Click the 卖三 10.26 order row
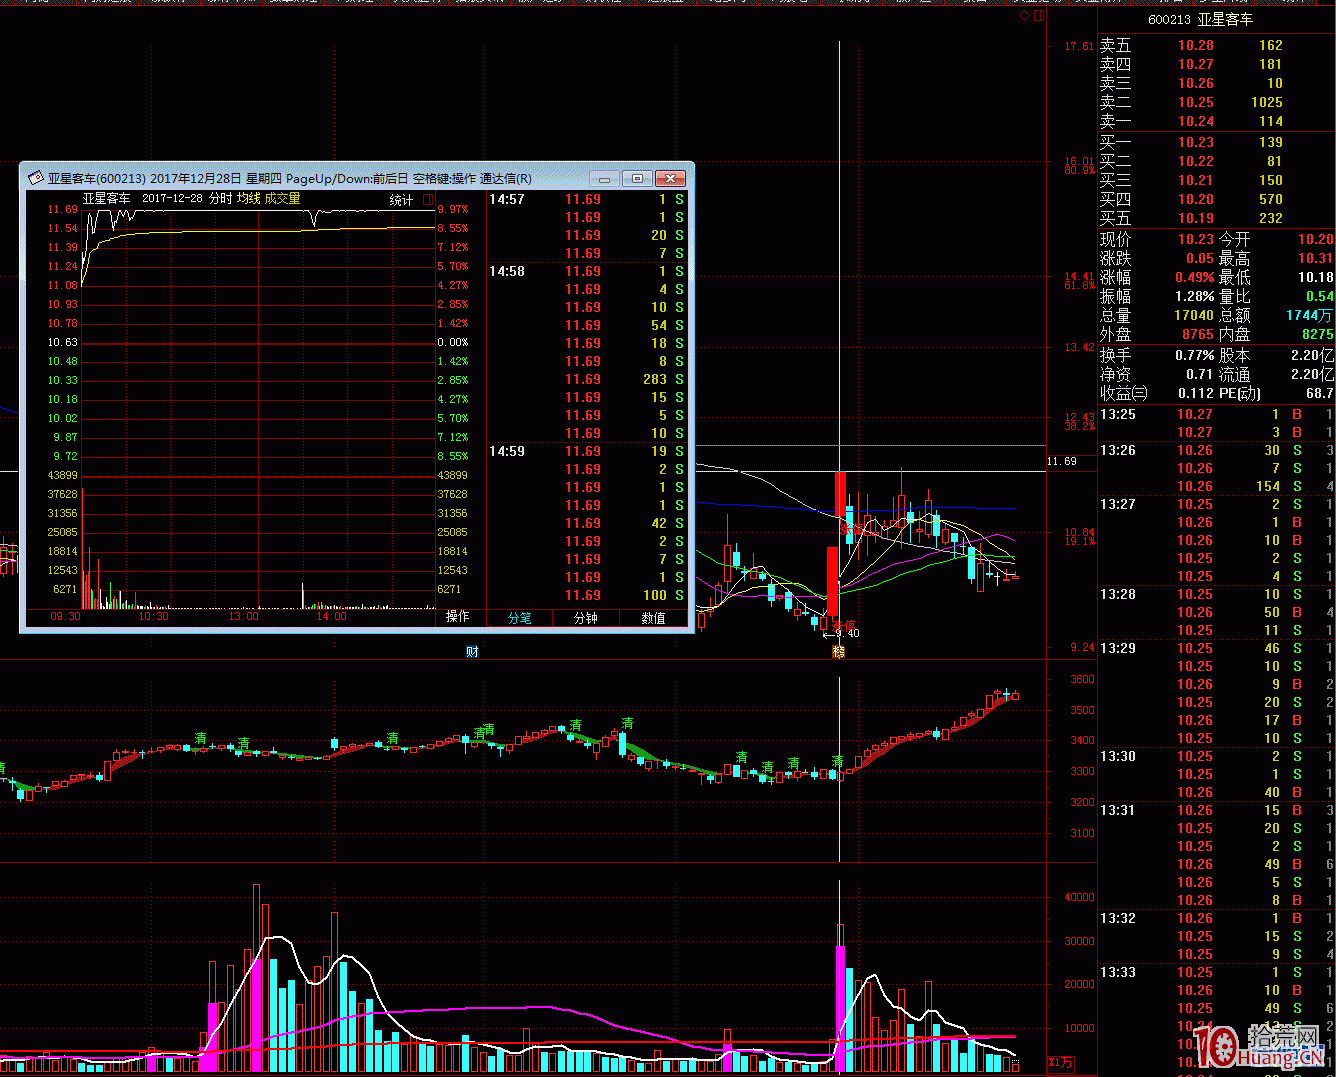The image size is (1336, 1077). tap(1216, 83)
